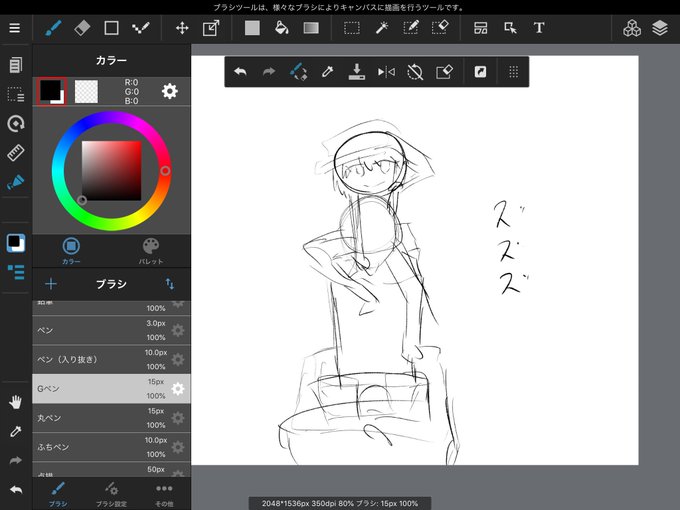
Task: Select the Magic Wand tool
Action: click(x=382, y=28)
